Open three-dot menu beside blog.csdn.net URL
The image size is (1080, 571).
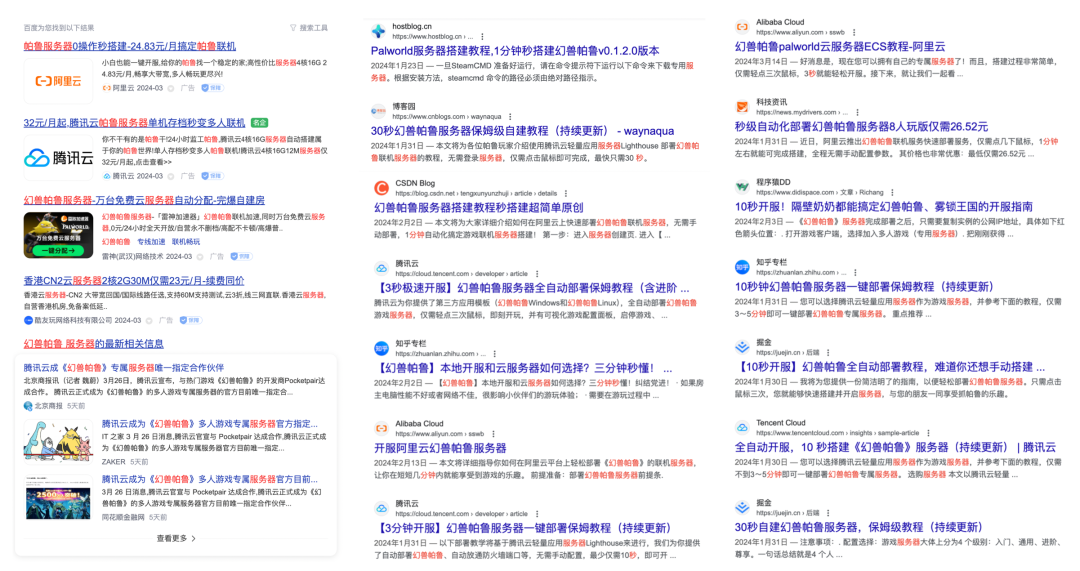point(565,194)
